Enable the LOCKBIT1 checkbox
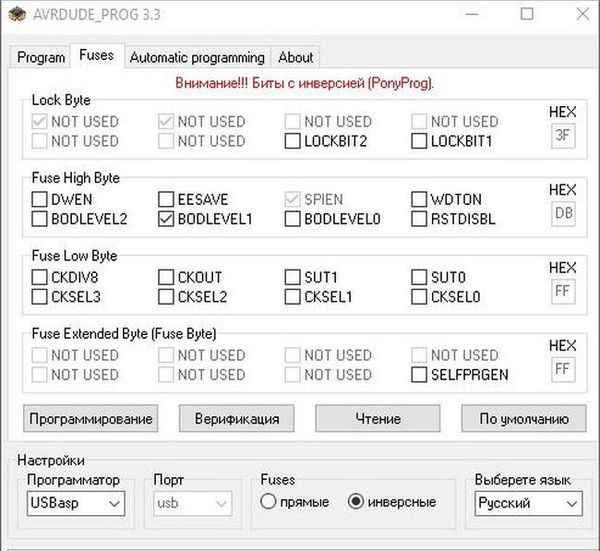 [x=419, y=141]
